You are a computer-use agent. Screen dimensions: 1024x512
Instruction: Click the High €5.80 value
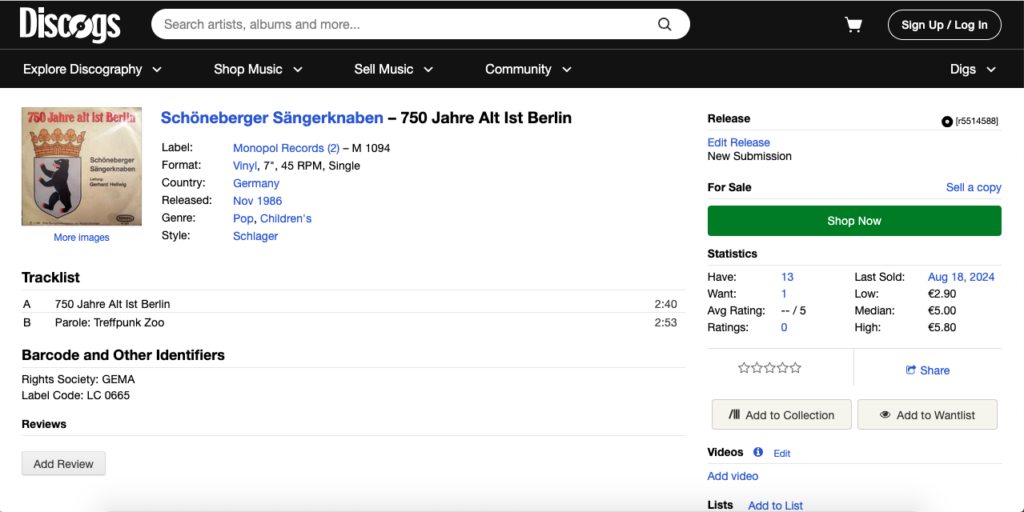pos(942,328)
